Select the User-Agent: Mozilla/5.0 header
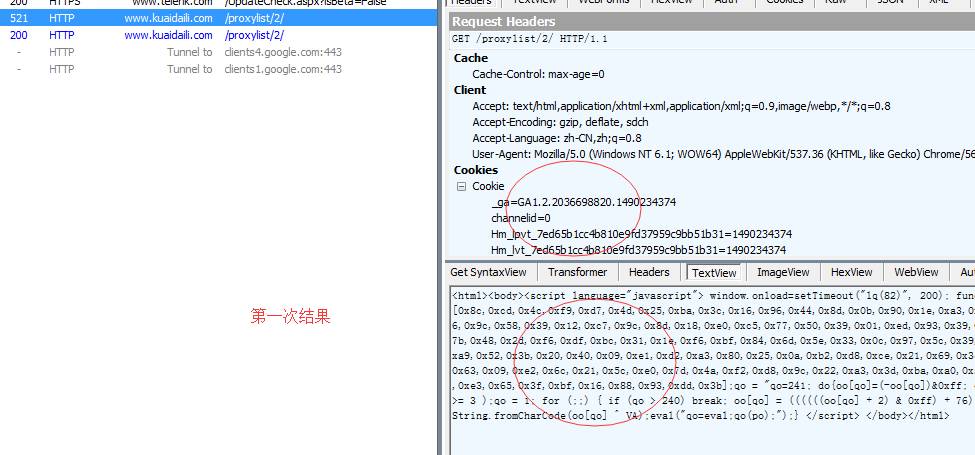This screenshot has width=975, height=455. pyautogui.click(x=723, y=154)
